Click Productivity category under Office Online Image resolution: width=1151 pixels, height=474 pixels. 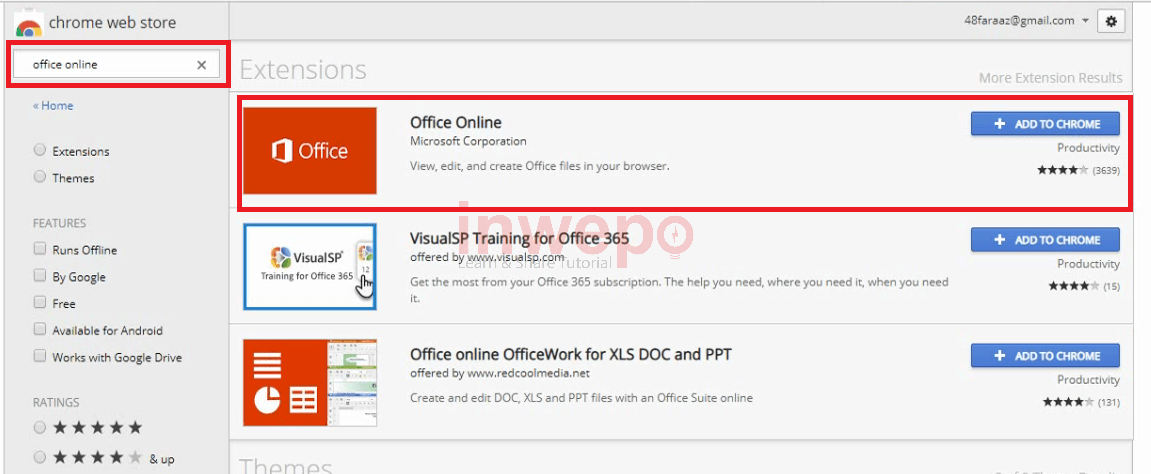pos(1089,148)
